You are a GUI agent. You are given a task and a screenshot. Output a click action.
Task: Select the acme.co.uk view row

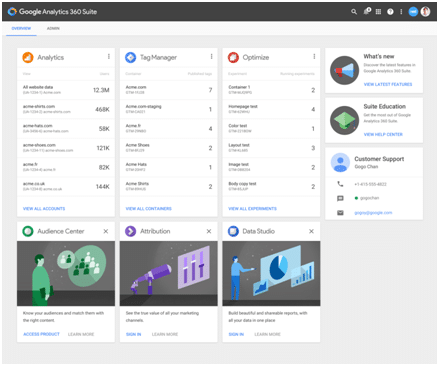tap(66, 186)
